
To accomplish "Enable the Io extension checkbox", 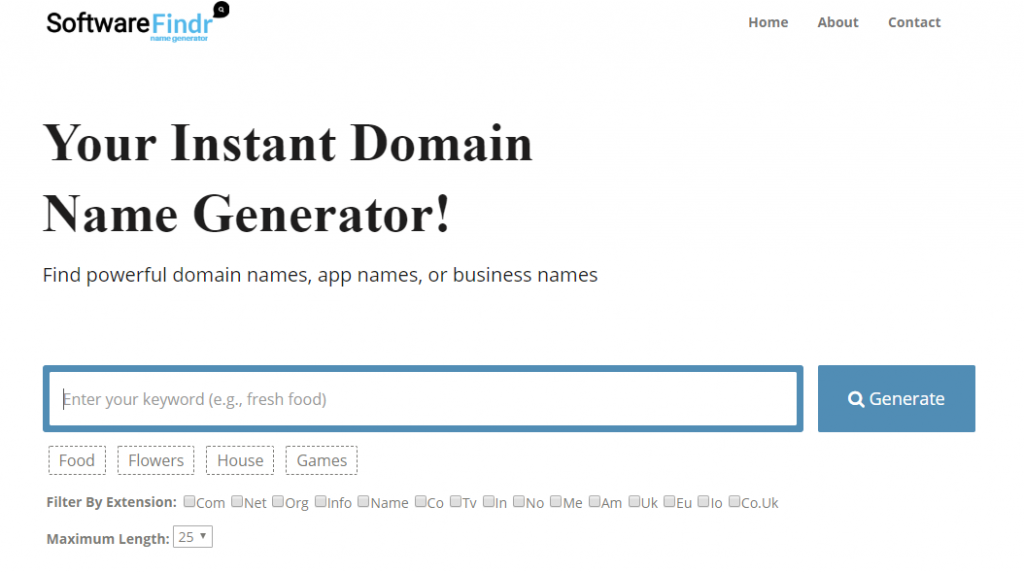I will (703, 501).
